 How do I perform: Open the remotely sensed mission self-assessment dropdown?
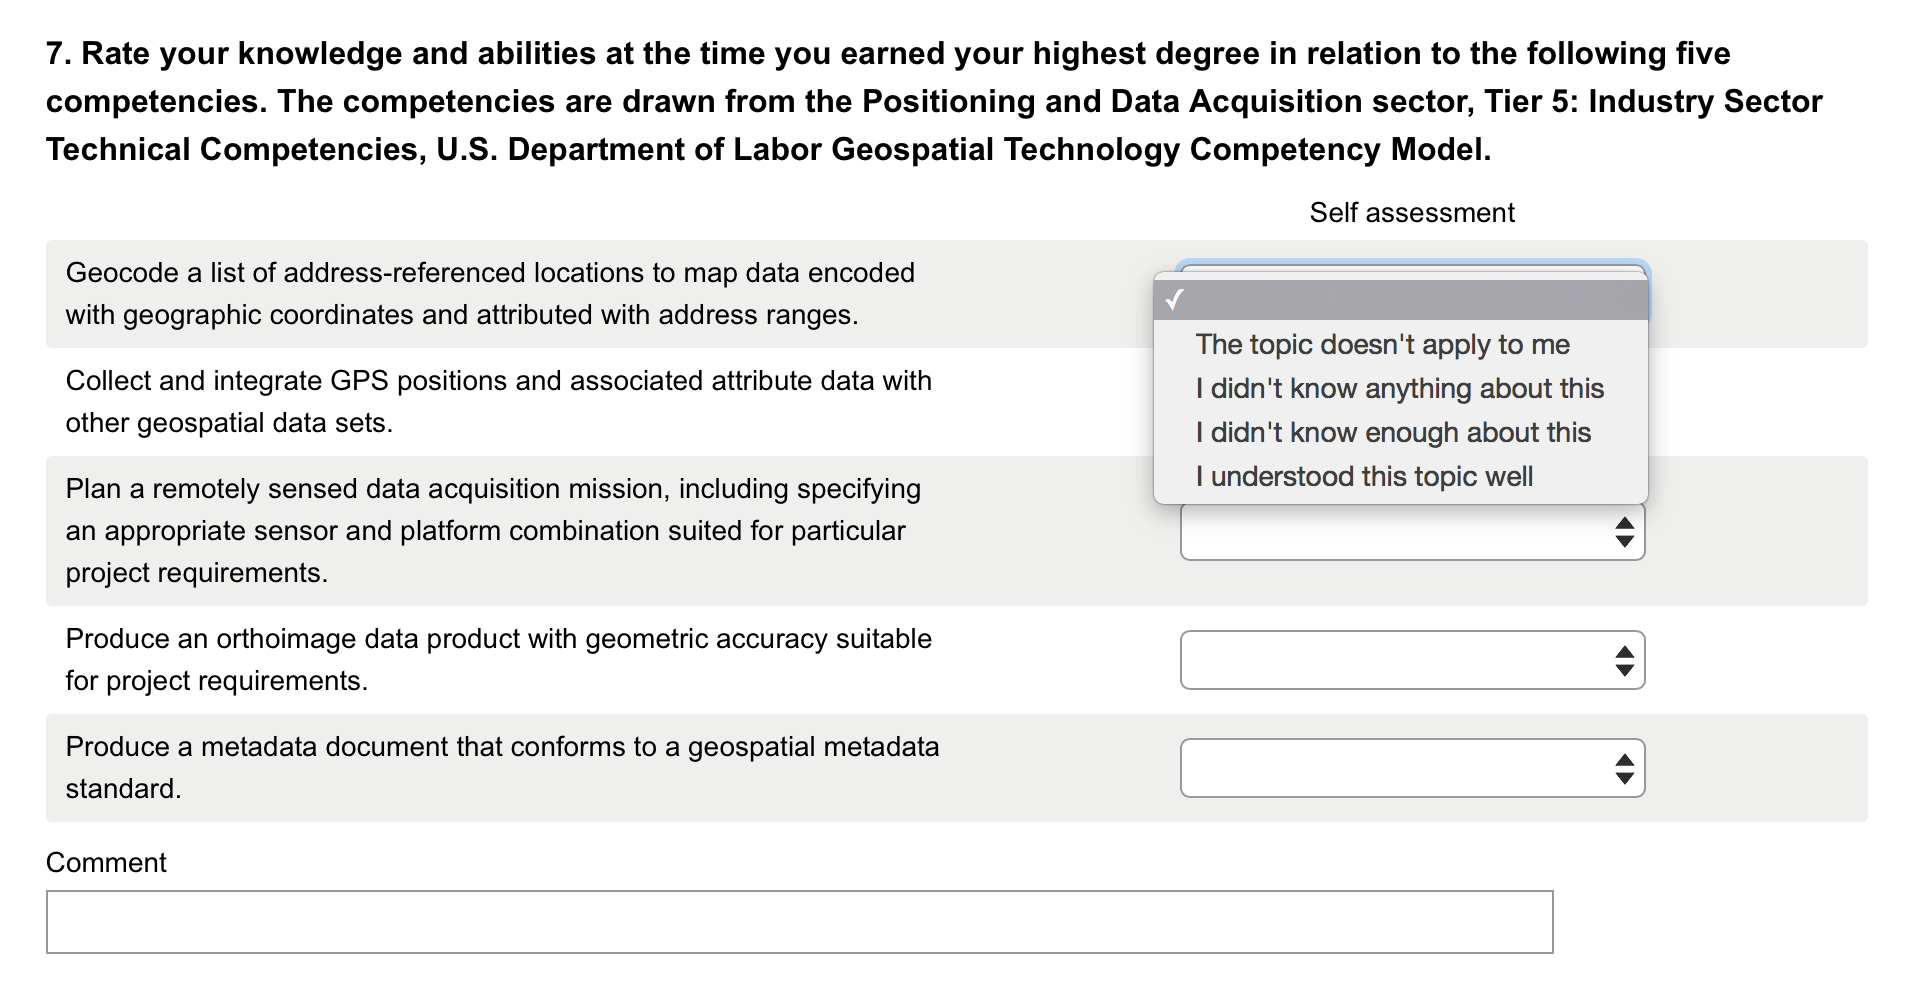pyautogui.click(x=1412, y=531)
